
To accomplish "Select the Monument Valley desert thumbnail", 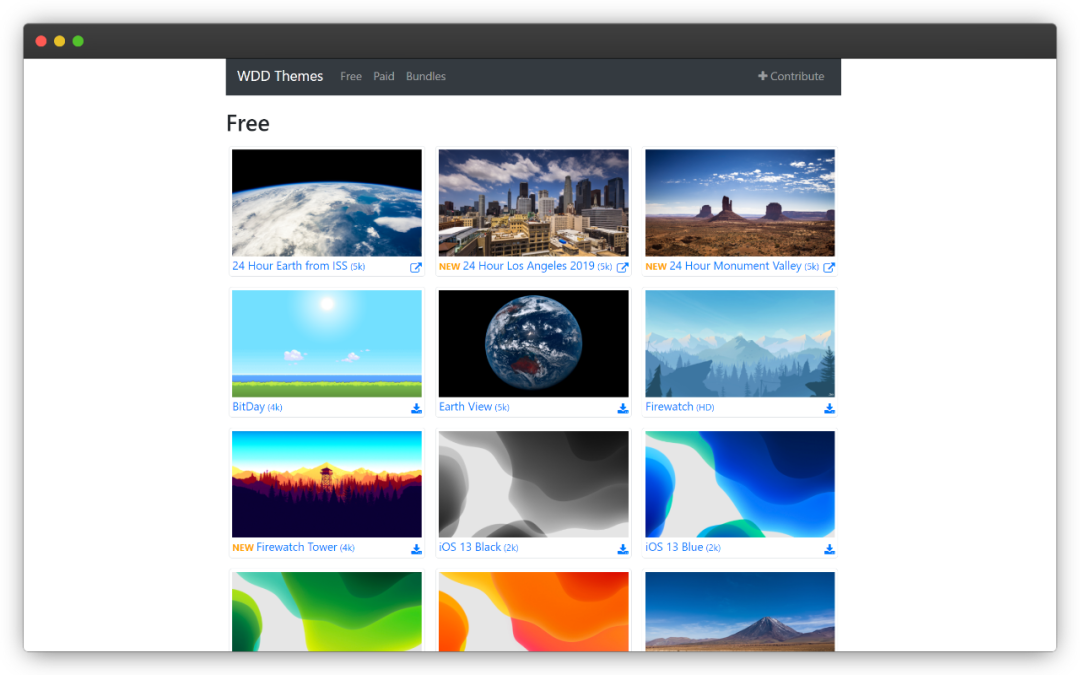I will click(740, 202).
